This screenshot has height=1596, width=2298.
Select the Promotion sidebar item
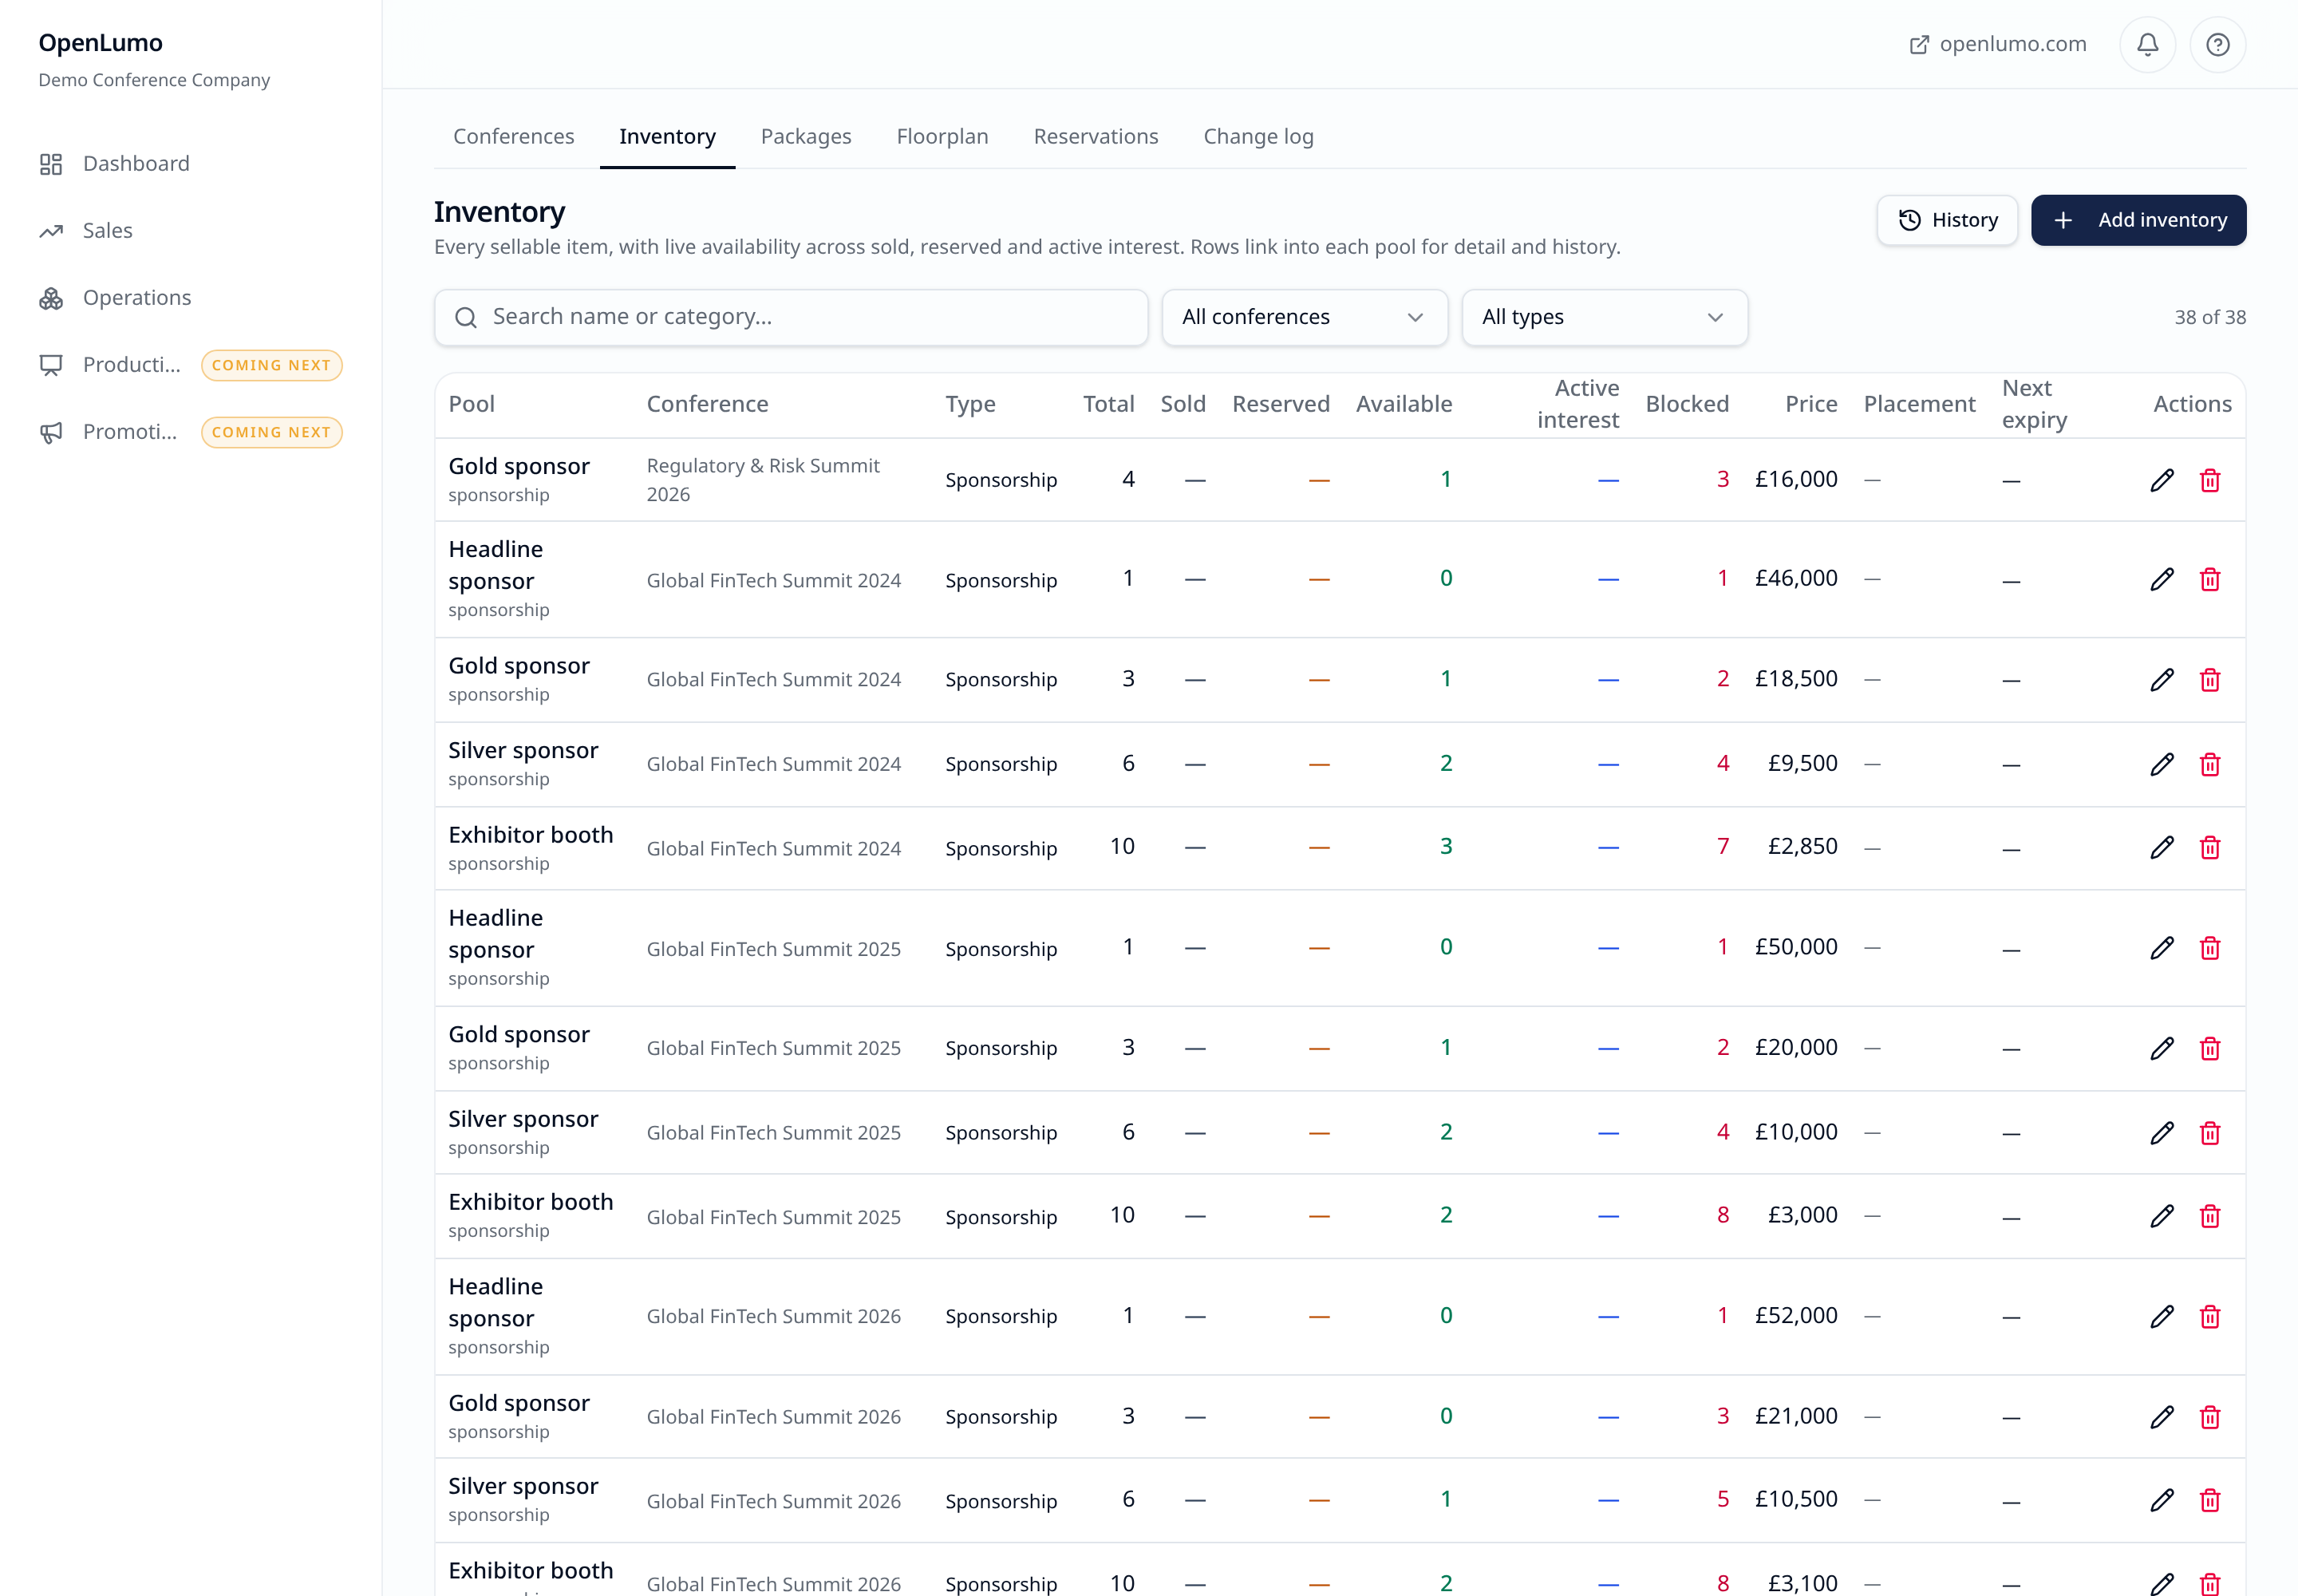pyautogui.click(x=191, y=432)
